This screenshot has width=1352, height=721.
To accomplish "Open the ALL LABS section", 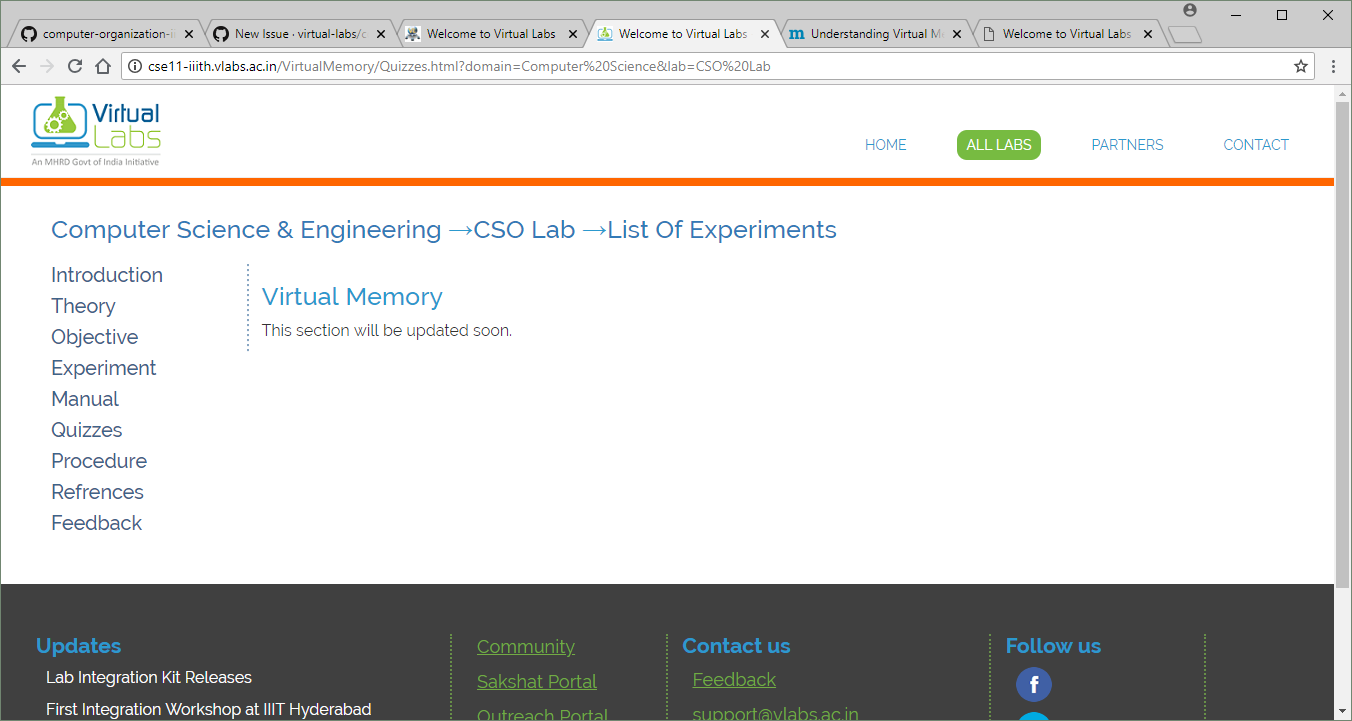I will click(998, 144).
